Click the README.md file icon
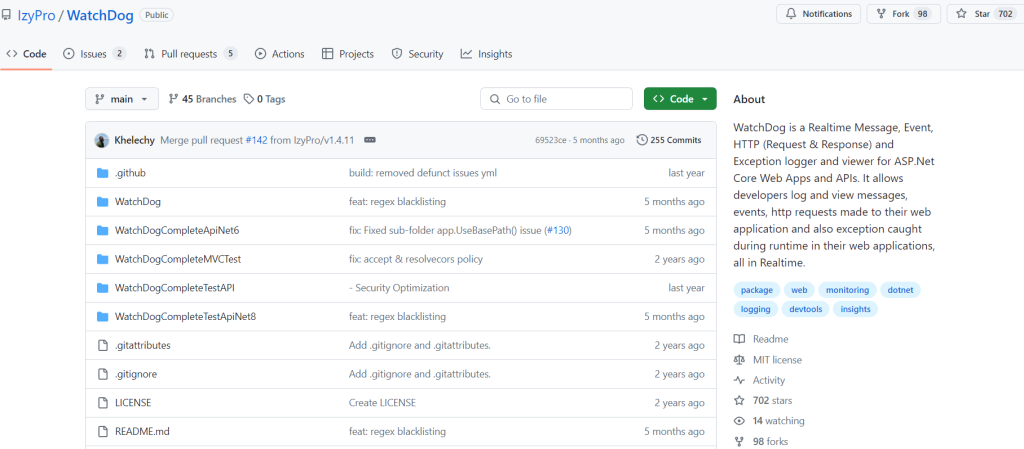The image size is (1024, 449). pyautogui.click(x=102, y=431)
